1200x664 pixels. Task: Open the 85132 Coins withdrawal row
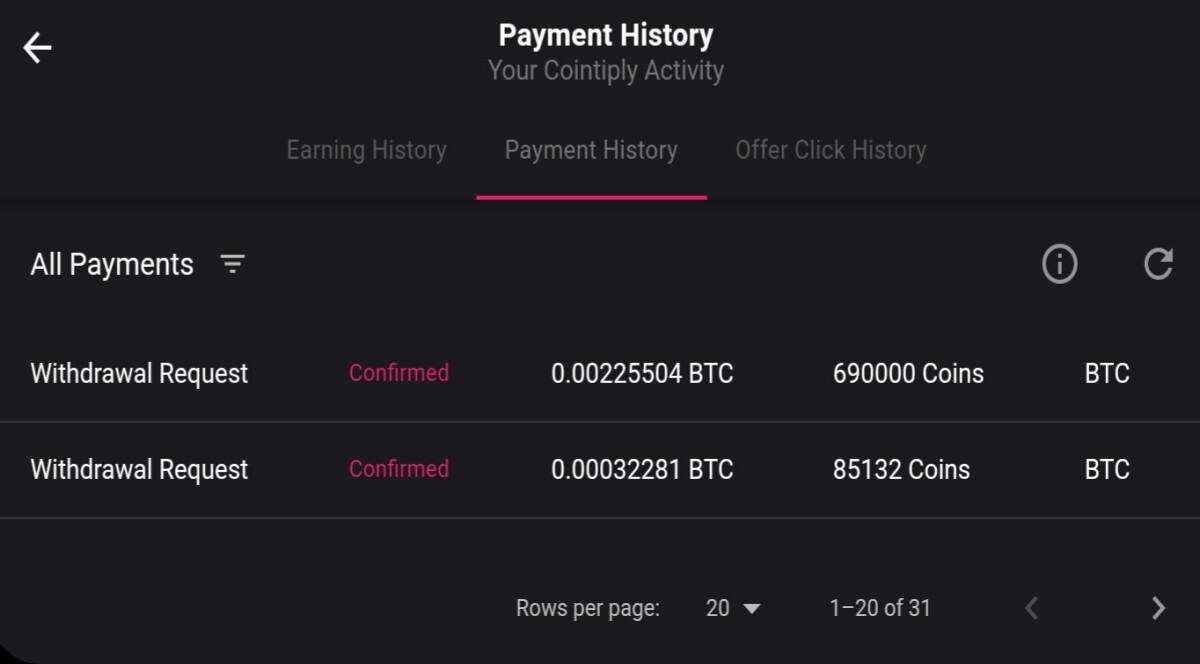point(600,470)
